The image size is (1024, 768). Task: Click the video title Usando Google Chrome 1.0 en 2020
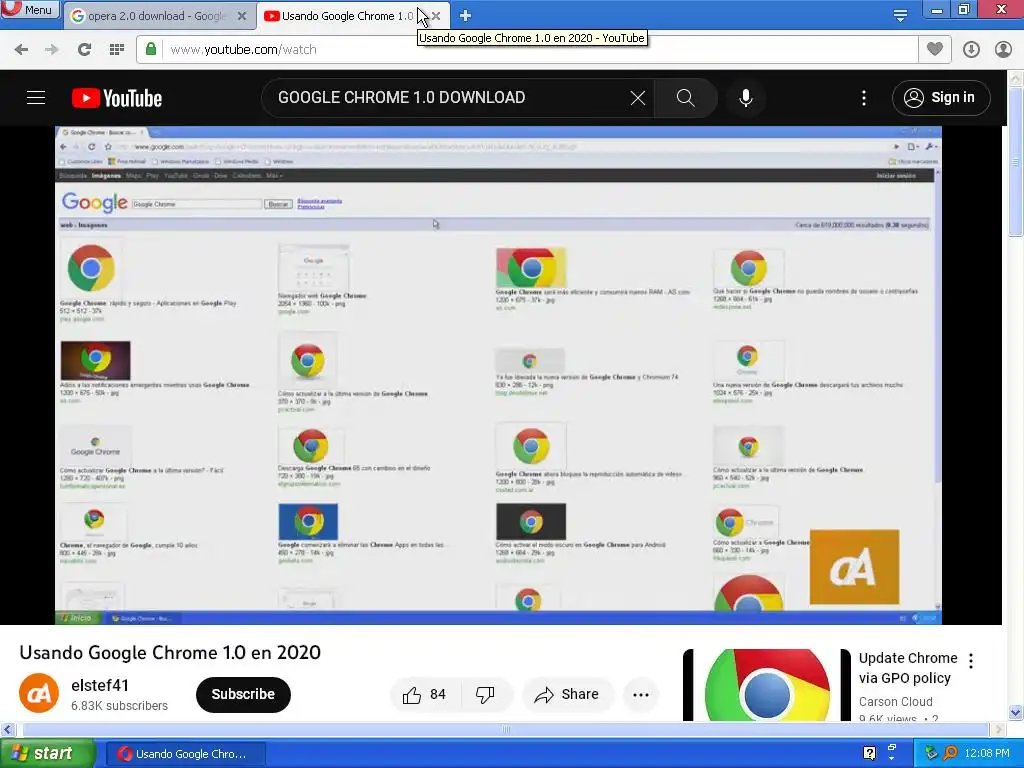tap(170, 652)
